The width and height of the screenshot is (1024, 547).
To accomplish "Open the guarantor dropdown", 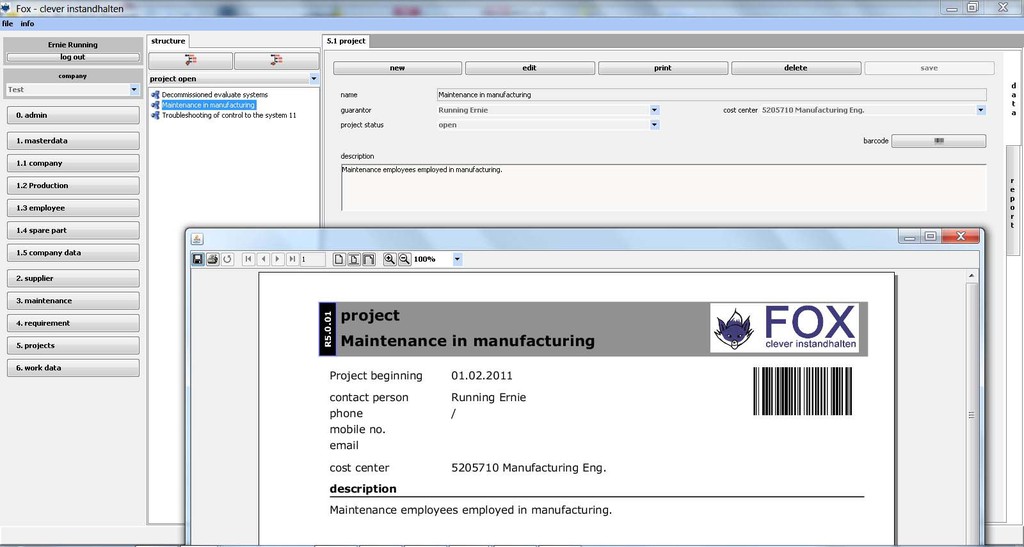I will [x=654, y=110].
